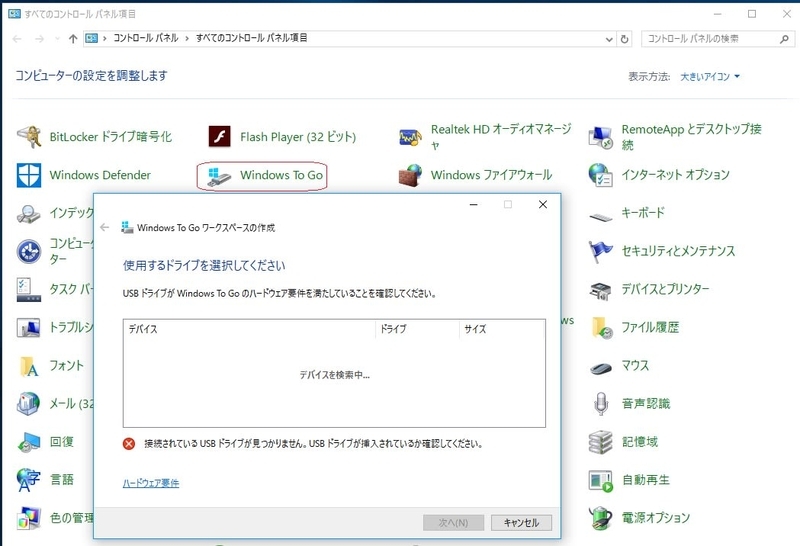Open Windows Defender shield icon
The image size is (800, 546).
29,175
